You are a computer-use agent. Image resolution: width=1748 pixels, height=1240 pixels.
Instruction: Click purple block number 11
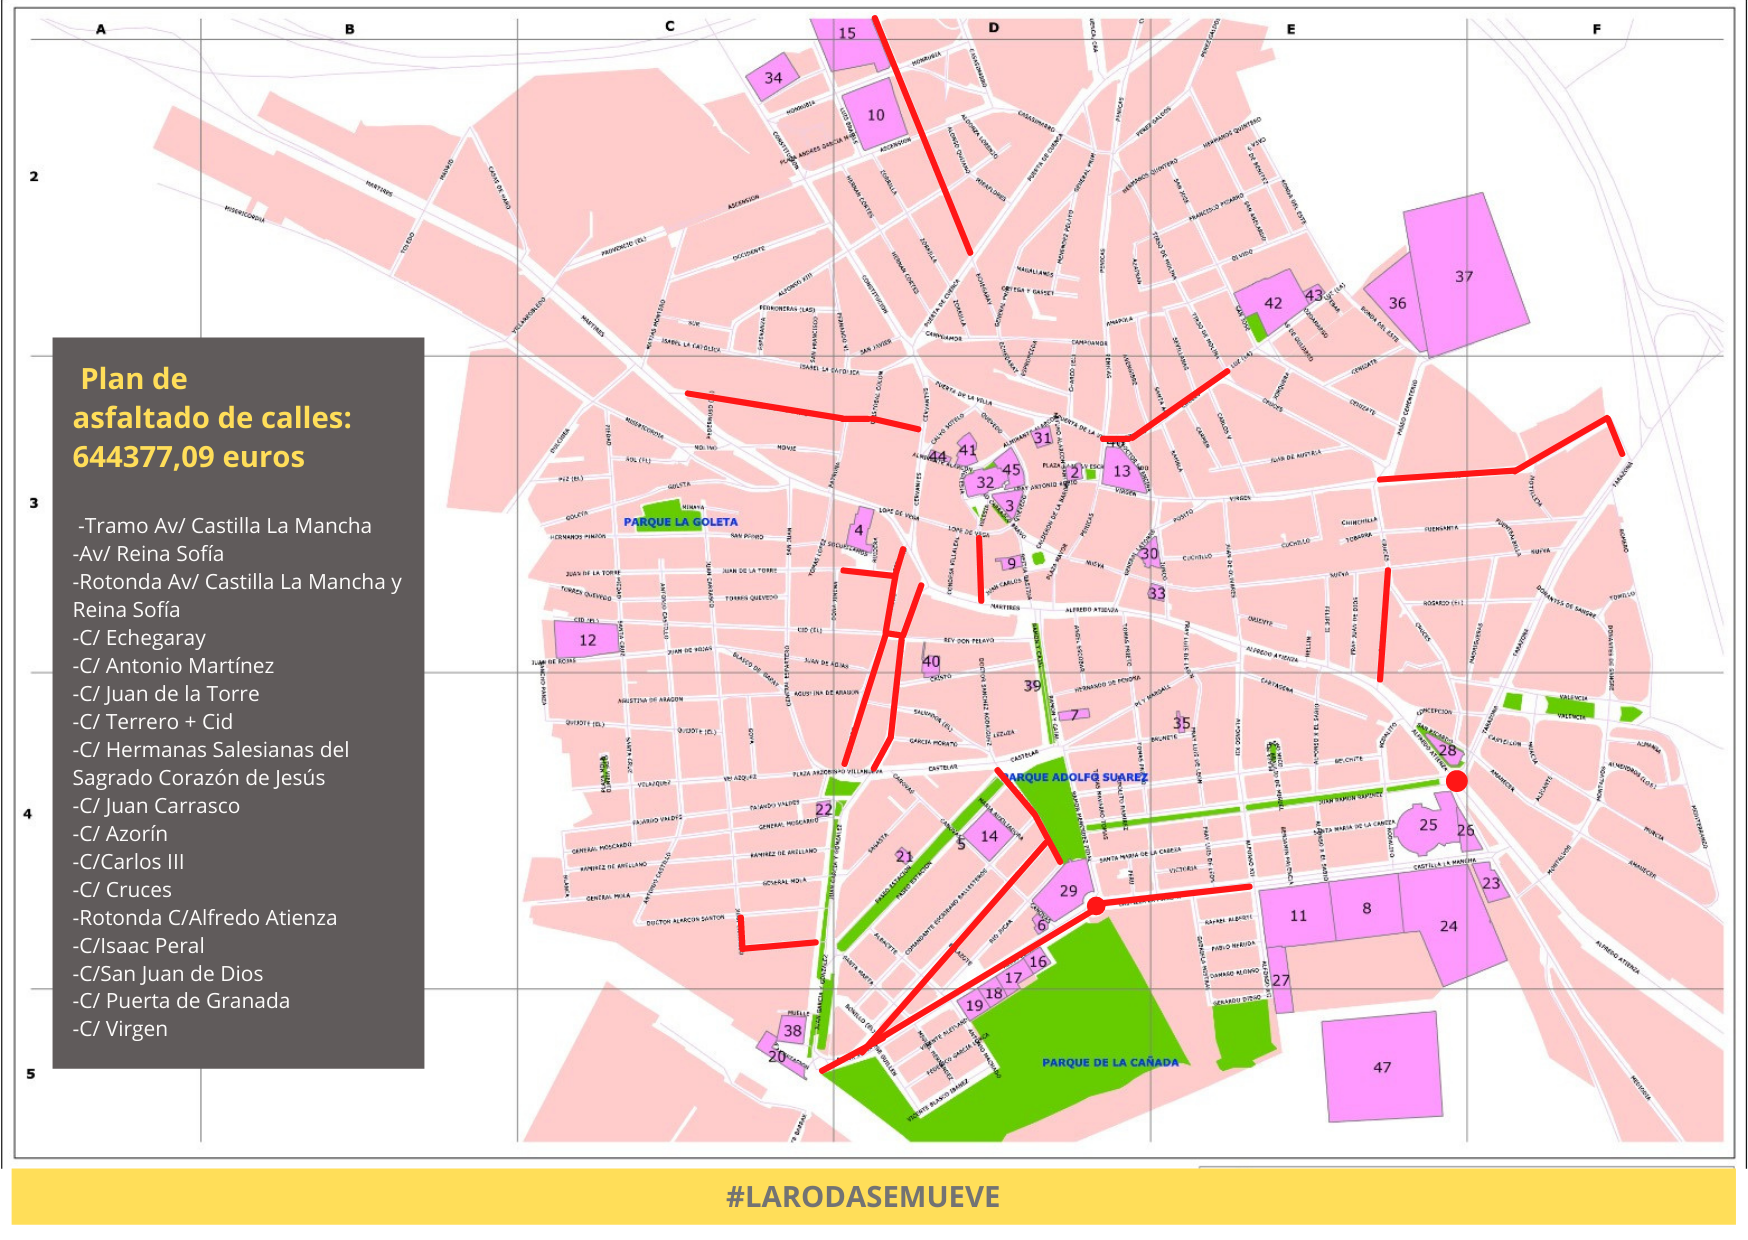click(x=1297, y=915)
